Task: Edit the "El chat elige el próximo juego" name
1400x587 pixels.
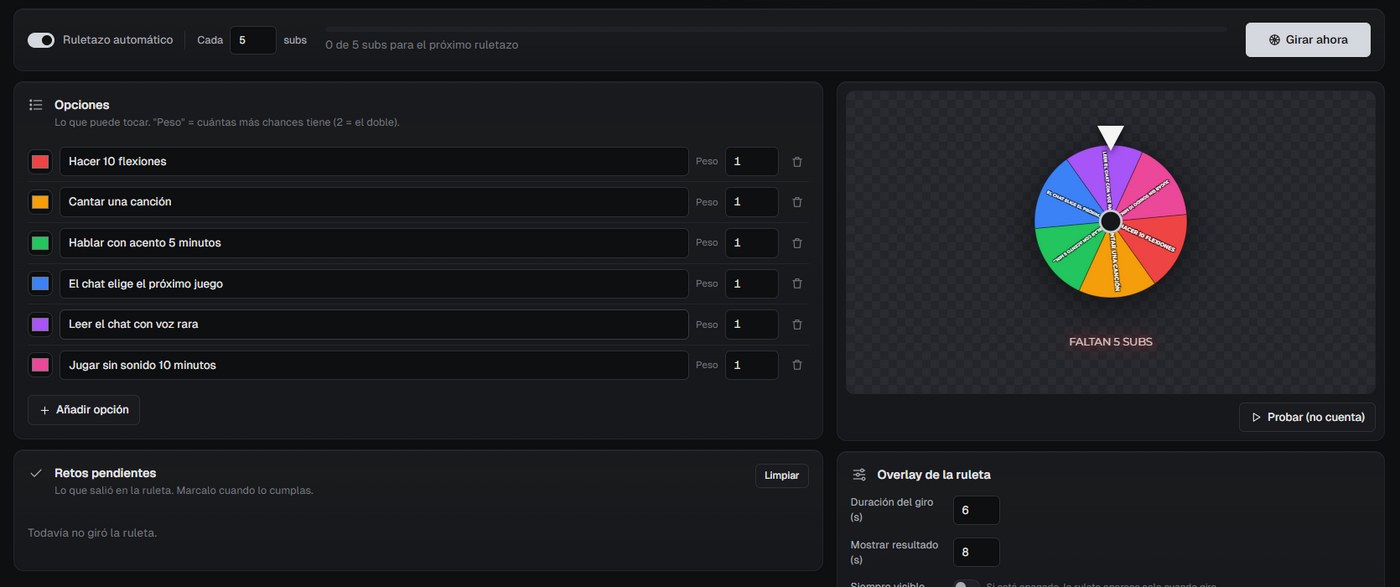Action: [374, 284]
